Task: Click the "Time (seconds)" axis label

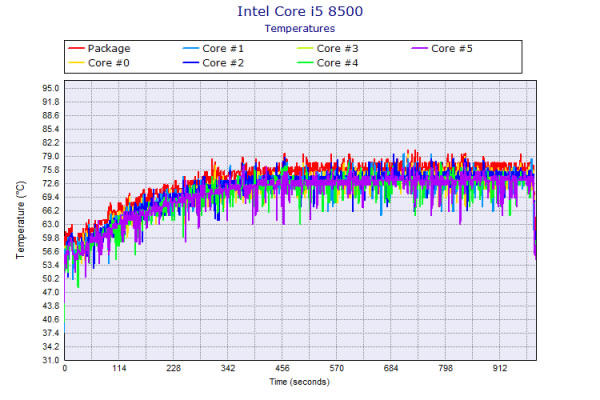Action: click(x=300, y=382)
